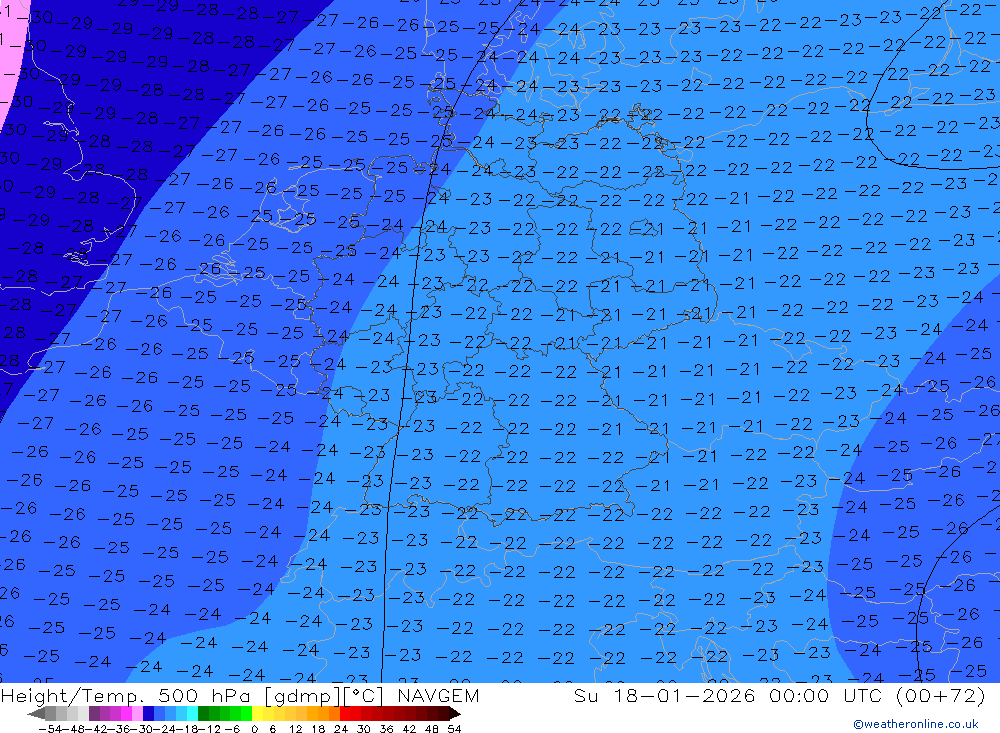Select the NAVGEM model name in the title

438,695
